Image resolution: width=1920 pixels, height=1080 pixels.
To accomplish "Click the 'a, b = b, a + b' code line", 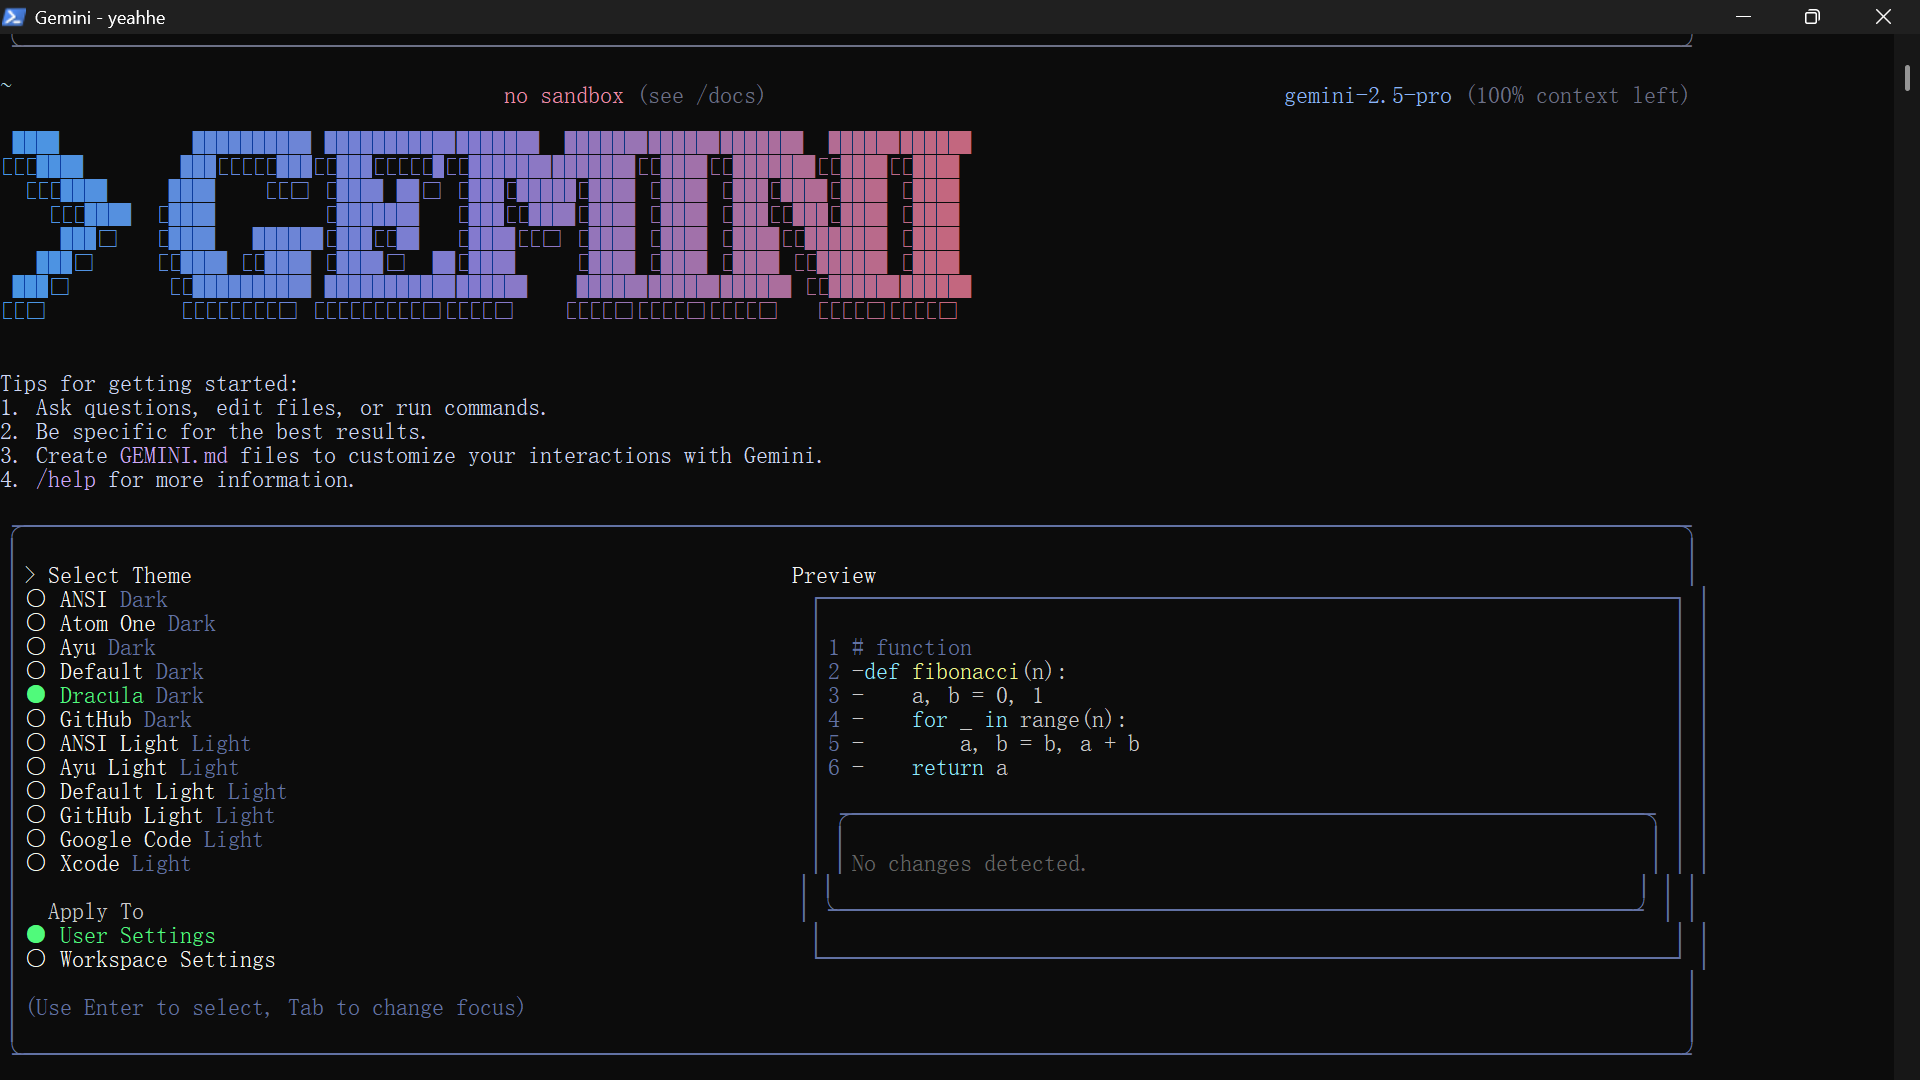I will pyautogui.click(x=1049, y=744).
